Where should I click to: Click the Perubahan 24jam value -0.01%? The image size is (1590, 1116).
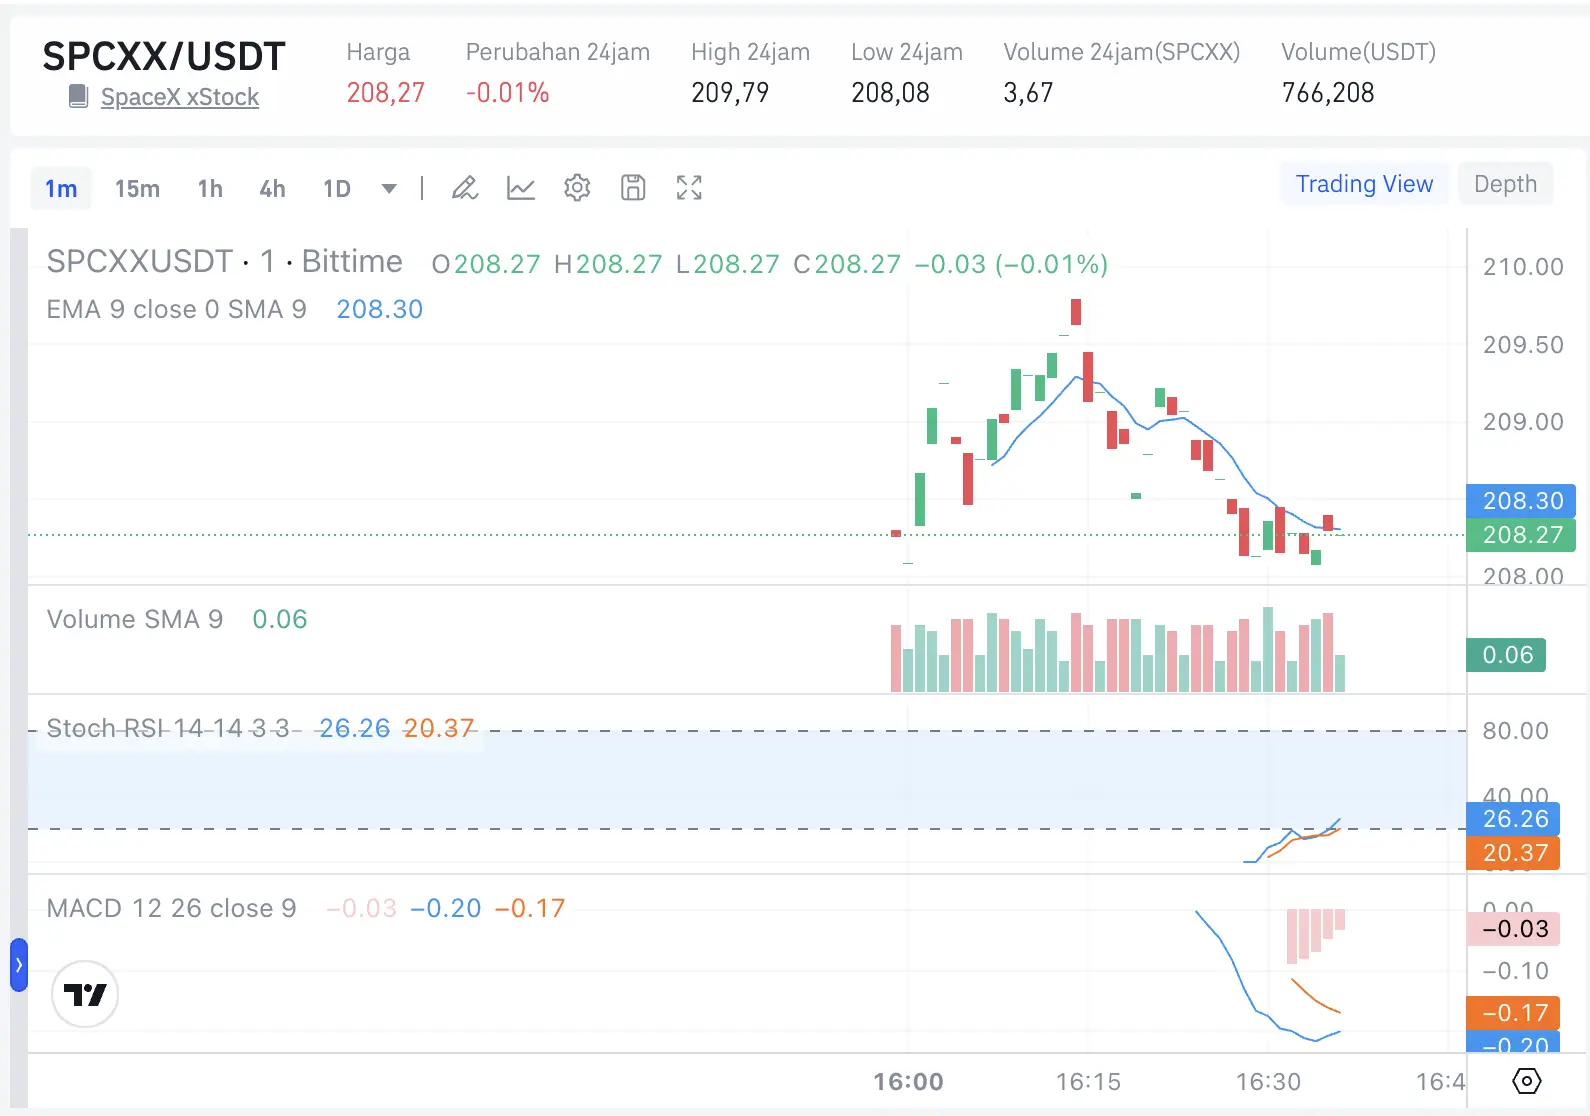(508, 93)
